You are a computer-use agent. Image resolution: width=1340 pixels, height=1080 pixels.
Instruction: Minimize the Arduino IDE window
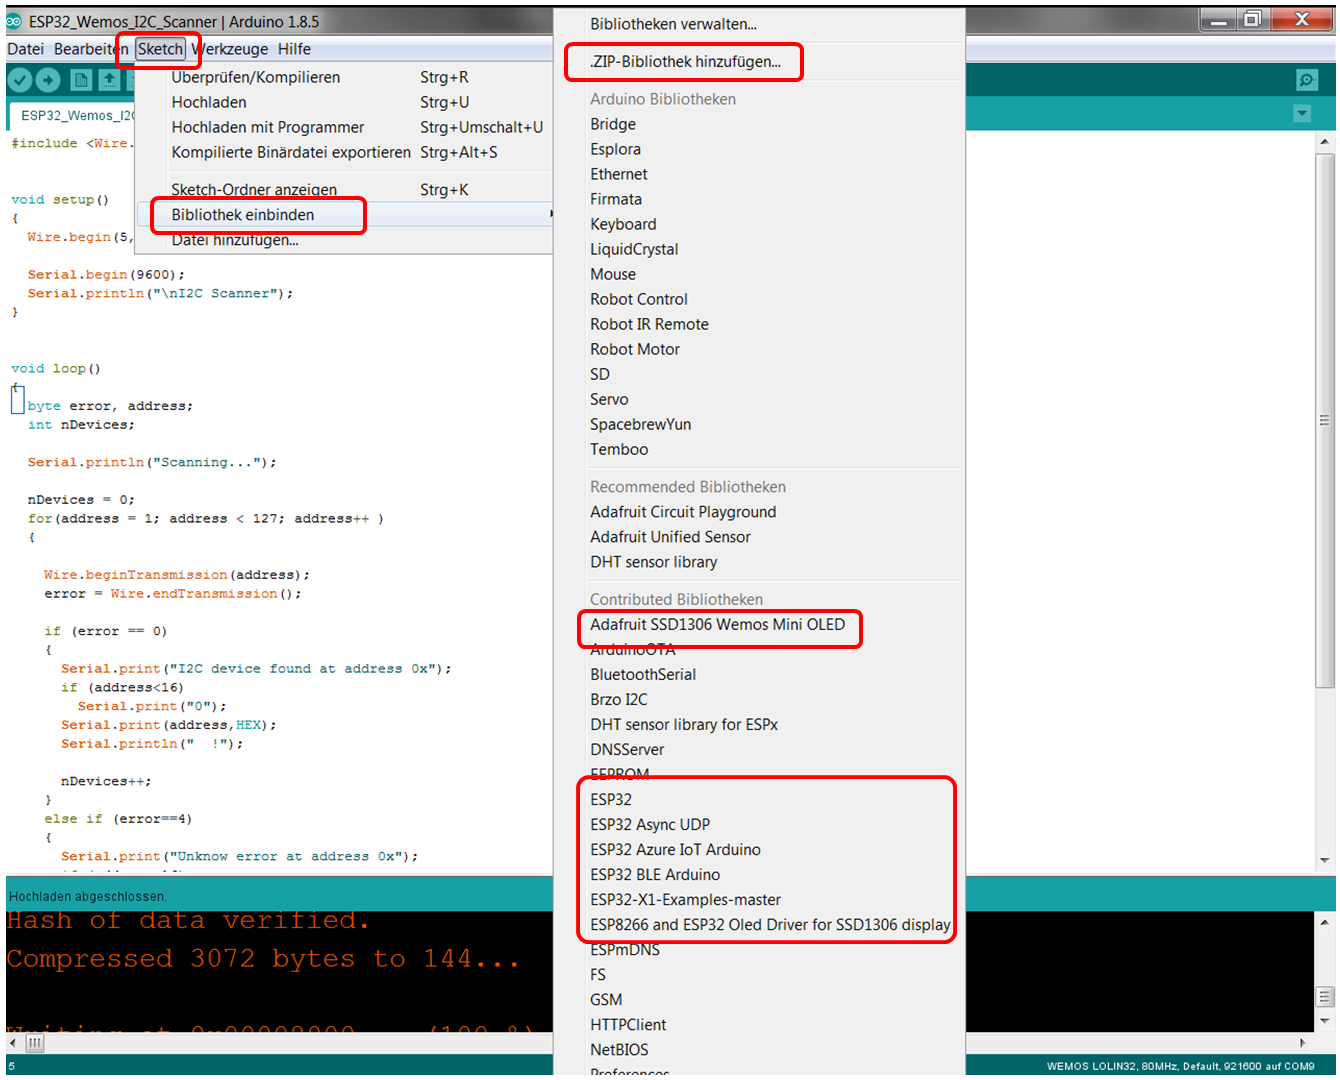click(1218, 19)
